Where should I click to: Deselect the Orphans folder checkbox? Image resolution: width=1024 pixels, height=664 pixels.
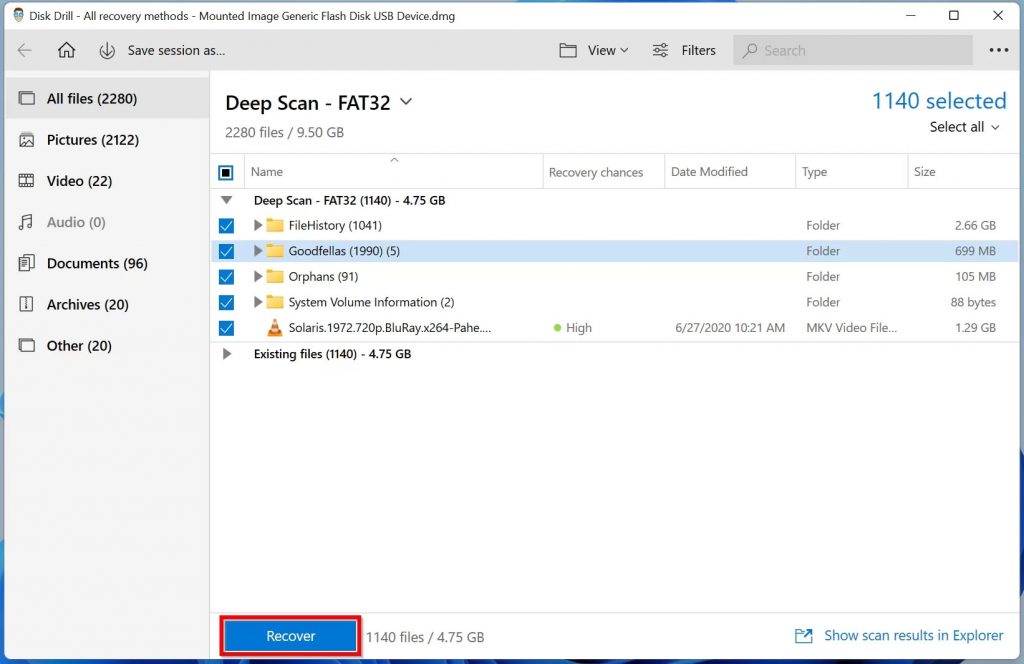(226, 277)
